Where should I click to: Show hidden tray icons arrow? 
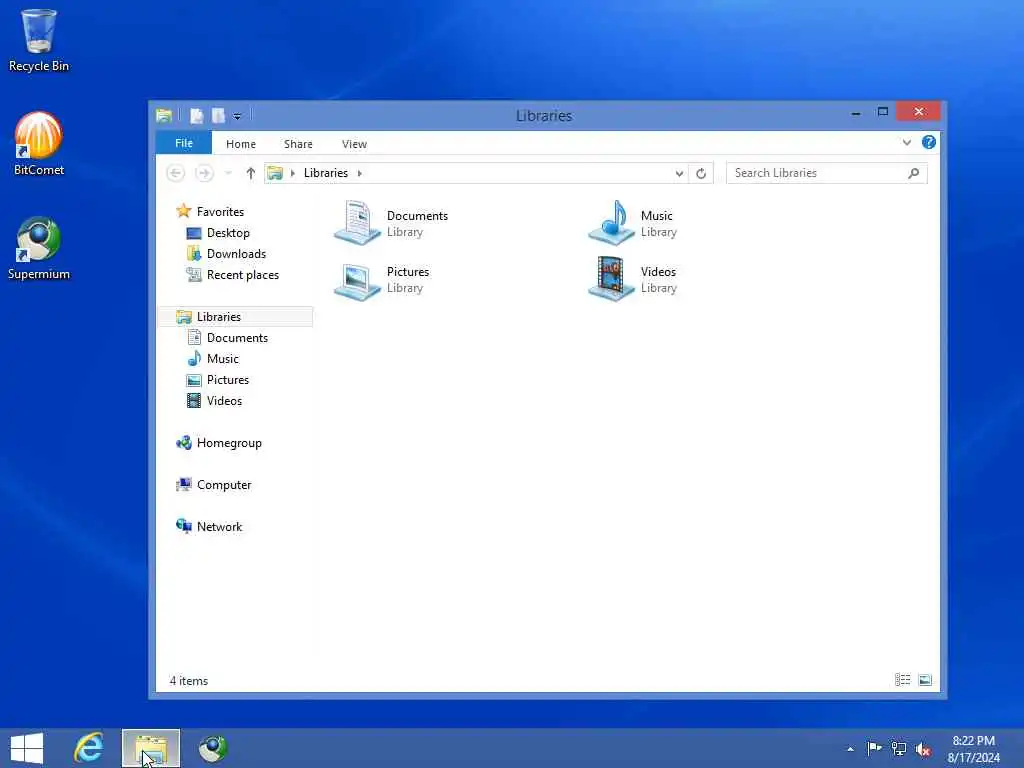(850, 749)
